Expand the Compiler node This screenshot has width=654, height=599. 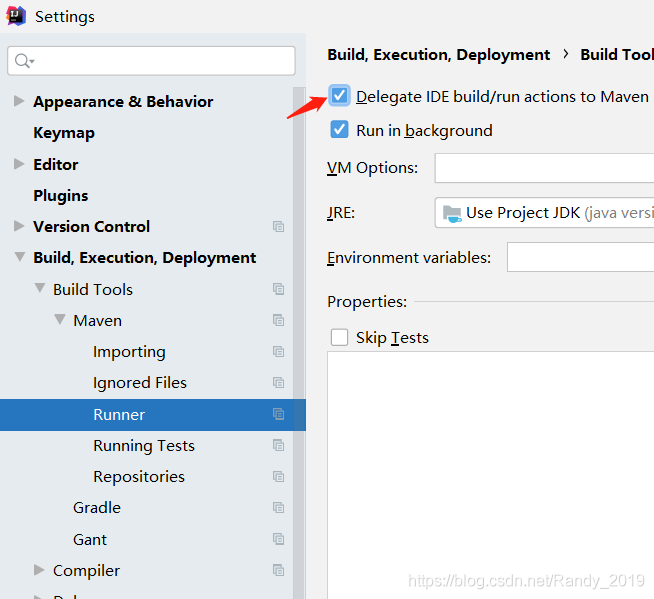point(39,570)
